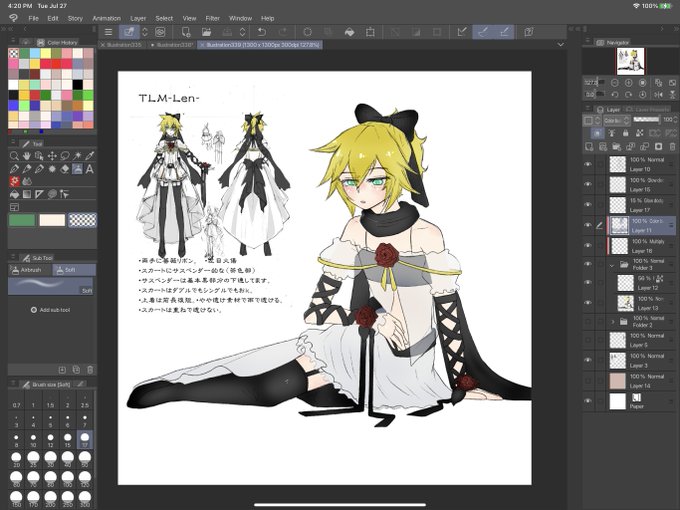Select the Operation object tool
680x510 pixels.
(39, 156)
